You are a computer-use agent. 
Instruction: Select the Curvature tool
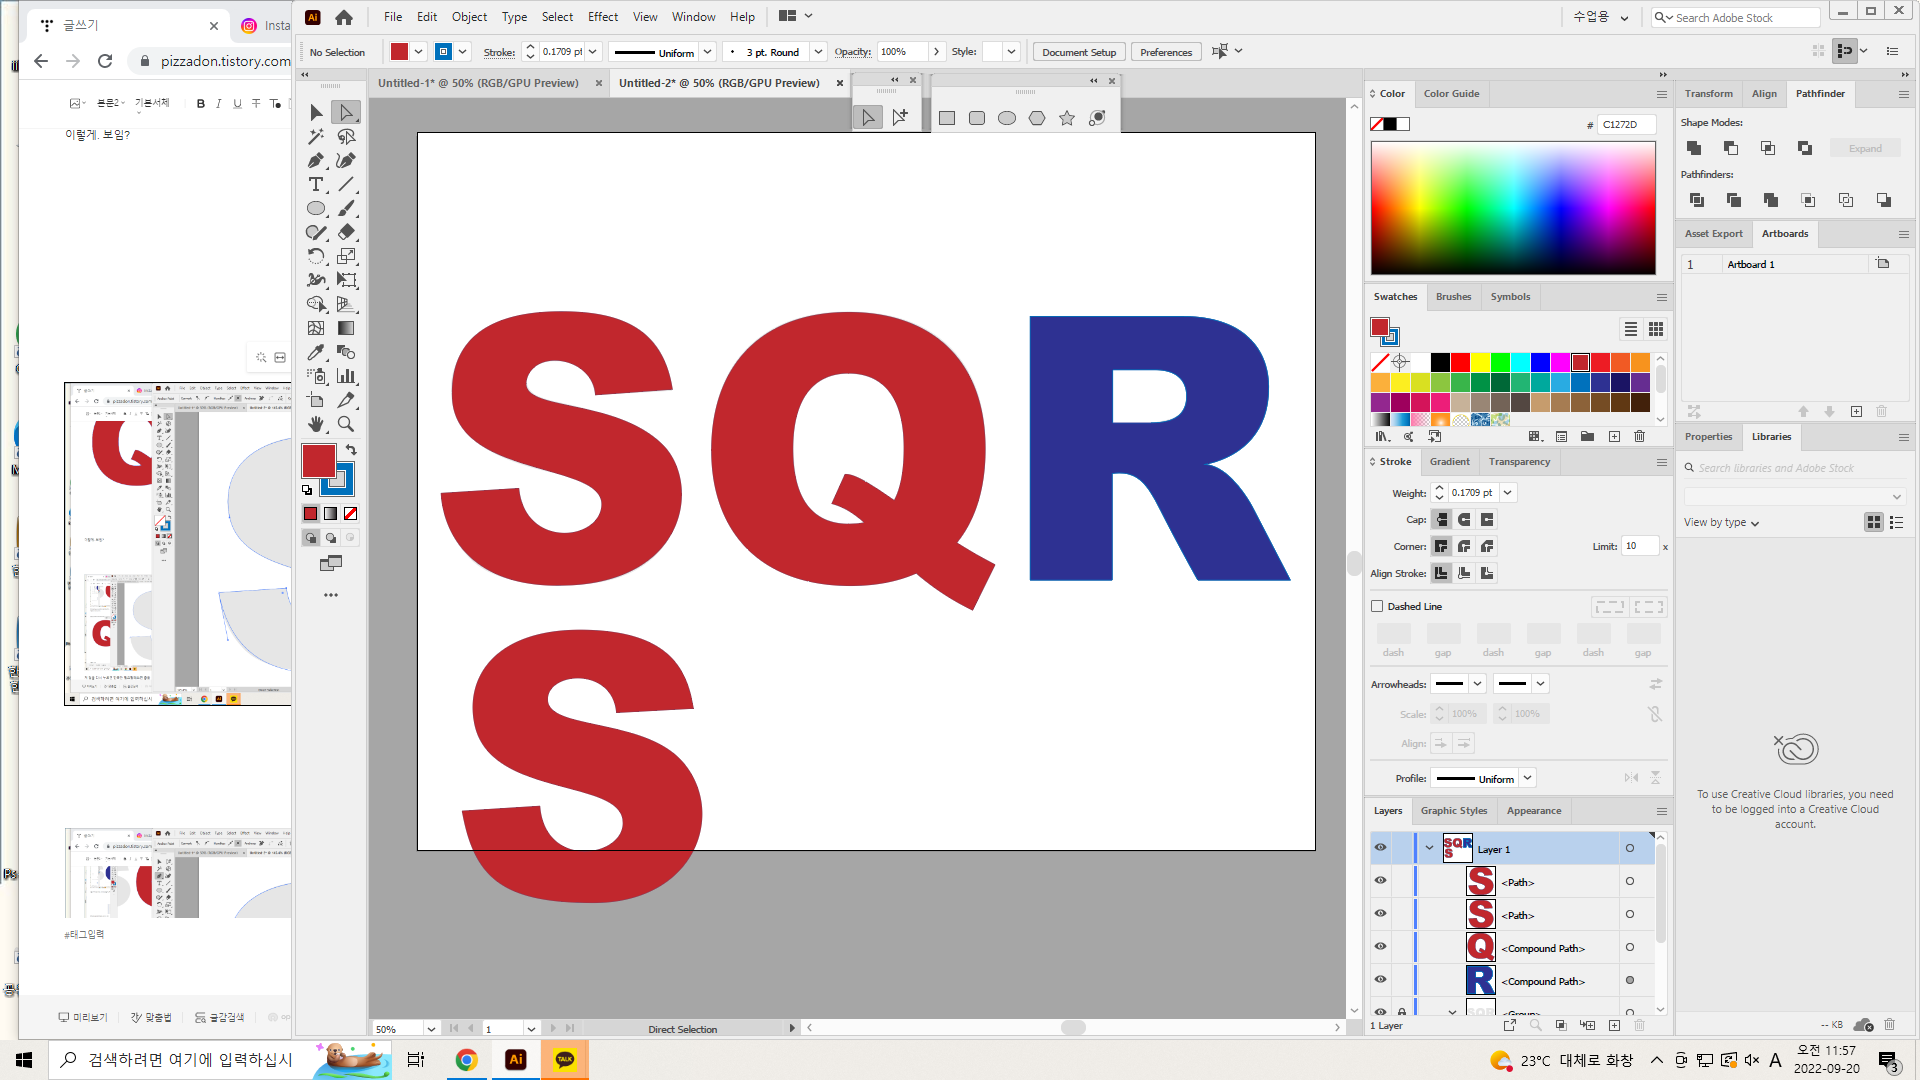346,161
